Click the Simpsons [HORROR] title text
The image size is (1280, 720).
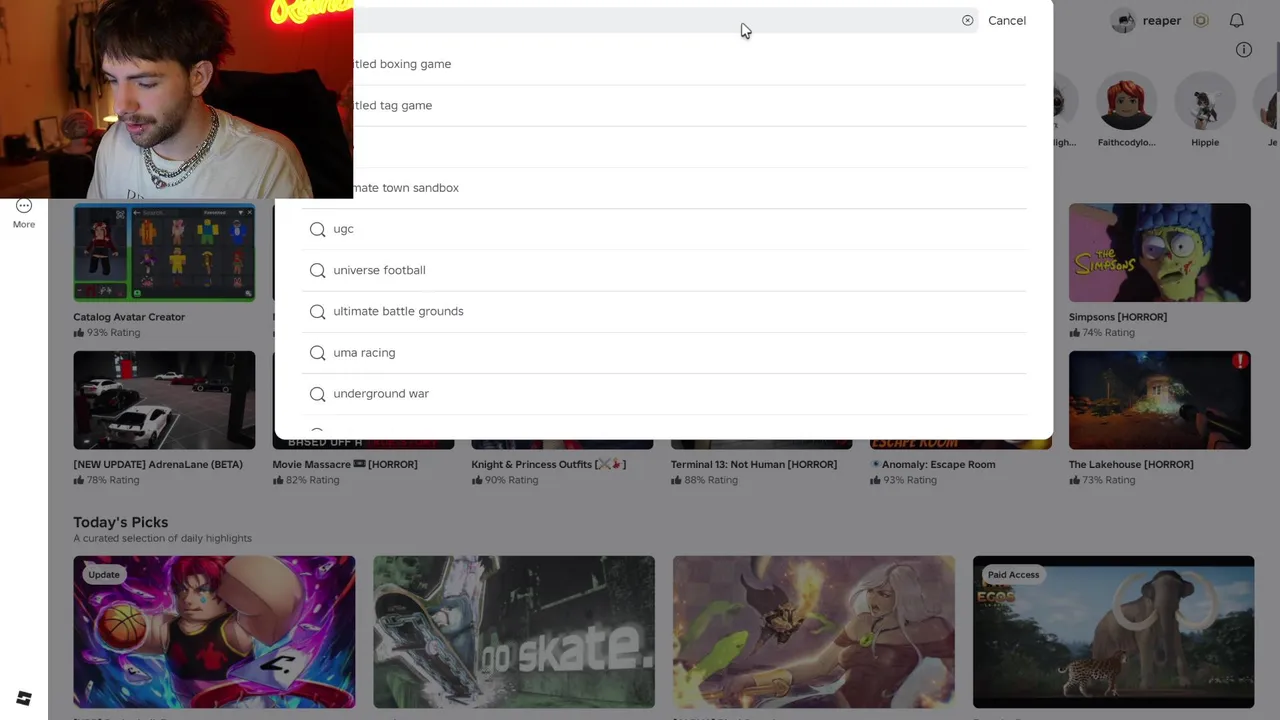[x=1118, y=317]
